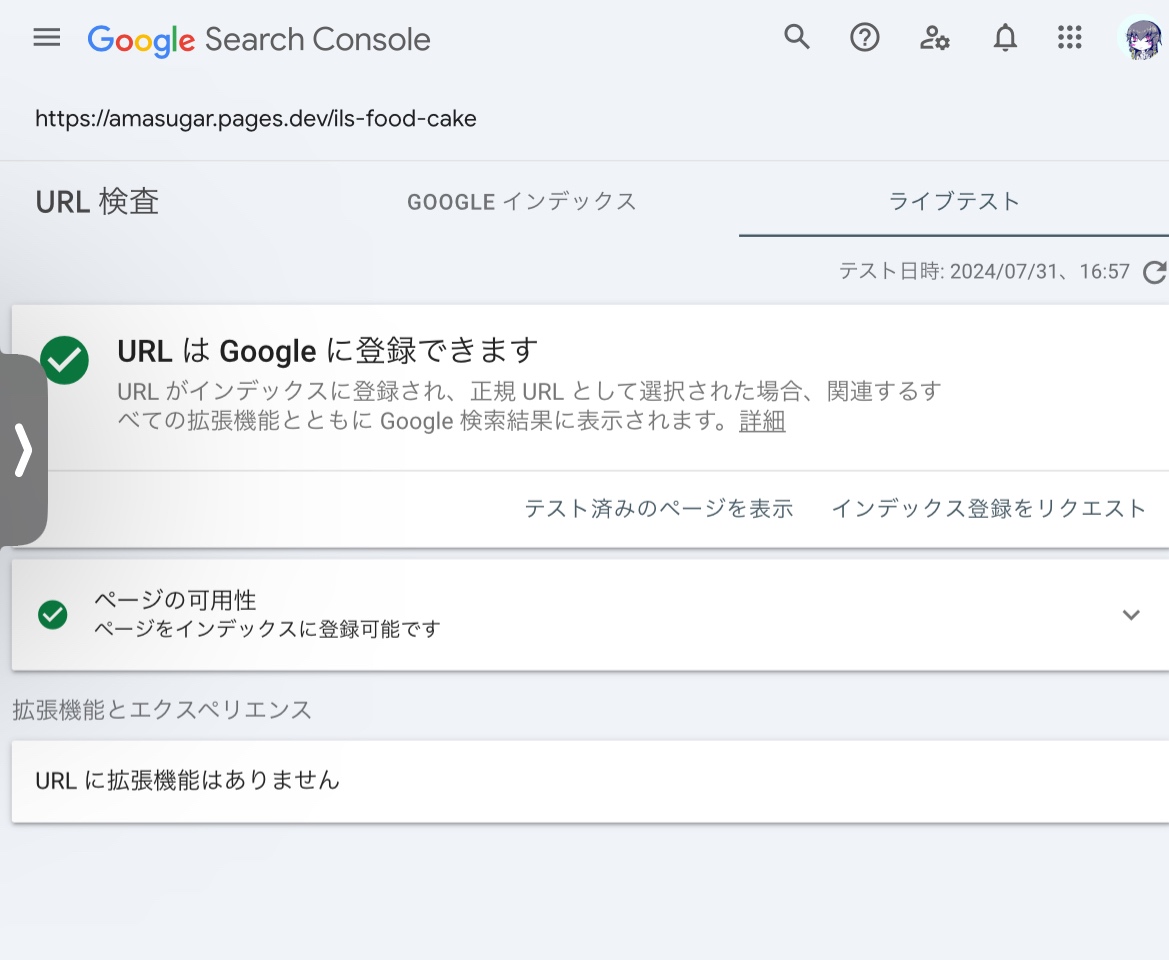Click ページをインデックスに登録可能です text
This screenshot has width=1169, height=960.
click(267, 629)
